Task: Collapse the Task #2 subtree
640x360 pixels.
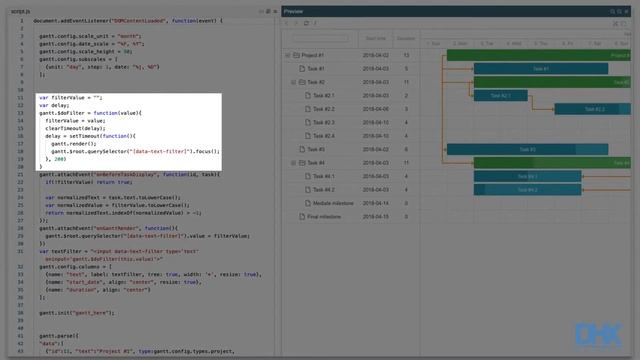Action: 293,82
